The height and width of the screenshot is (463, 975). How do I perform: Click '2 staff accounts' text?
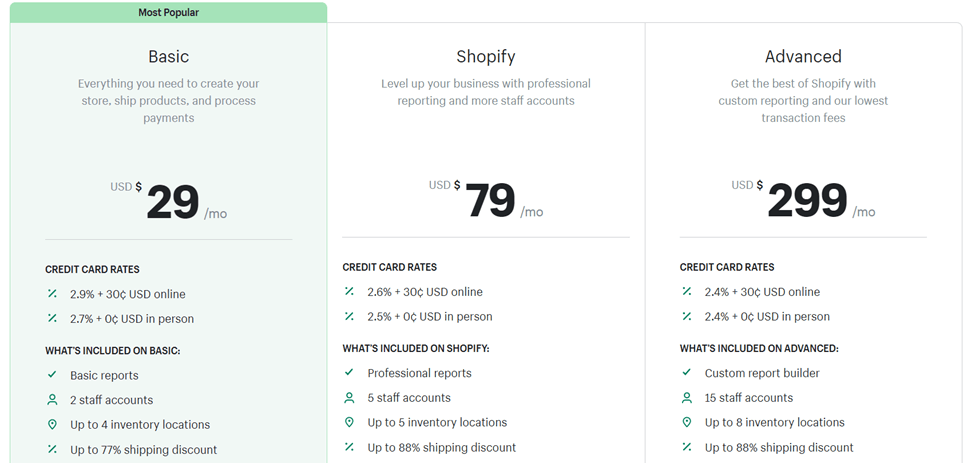pos(111,400)
